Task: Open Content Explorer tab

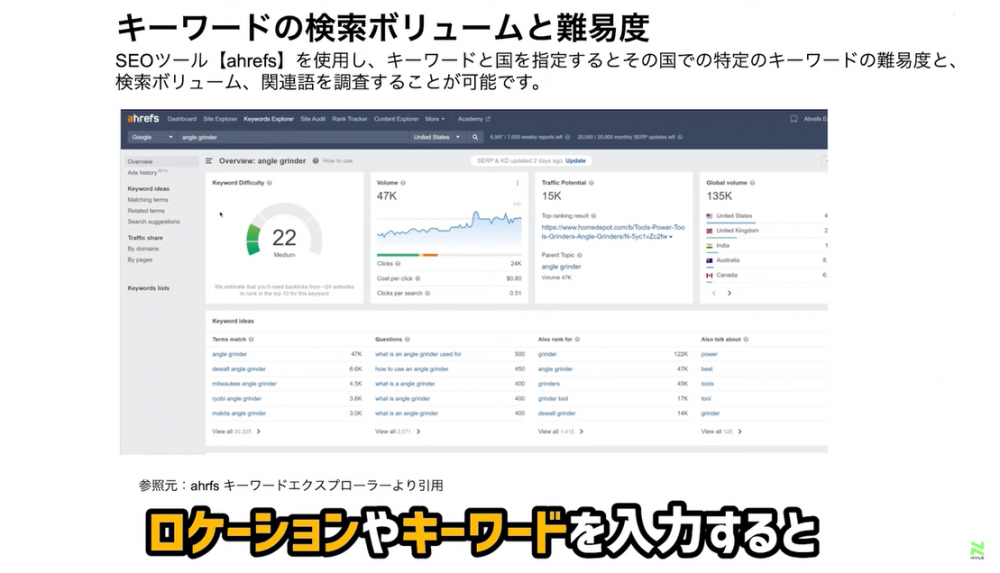Action: click(396, 119)
